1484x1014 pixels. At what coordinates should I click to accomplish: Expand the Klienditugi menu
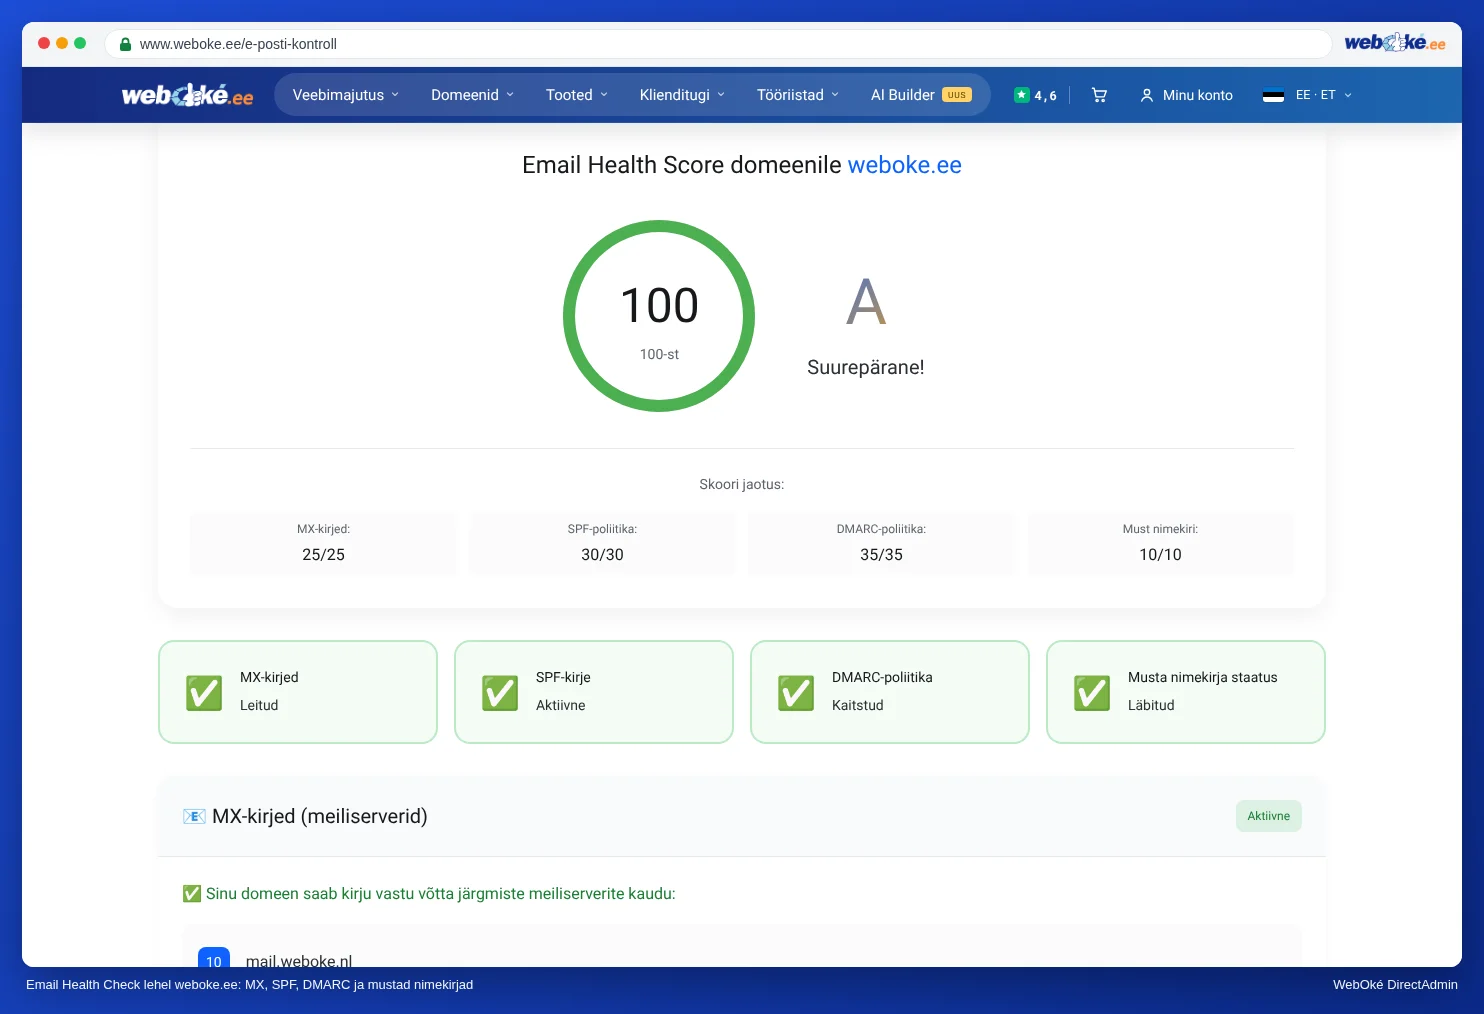click(682, 95)
